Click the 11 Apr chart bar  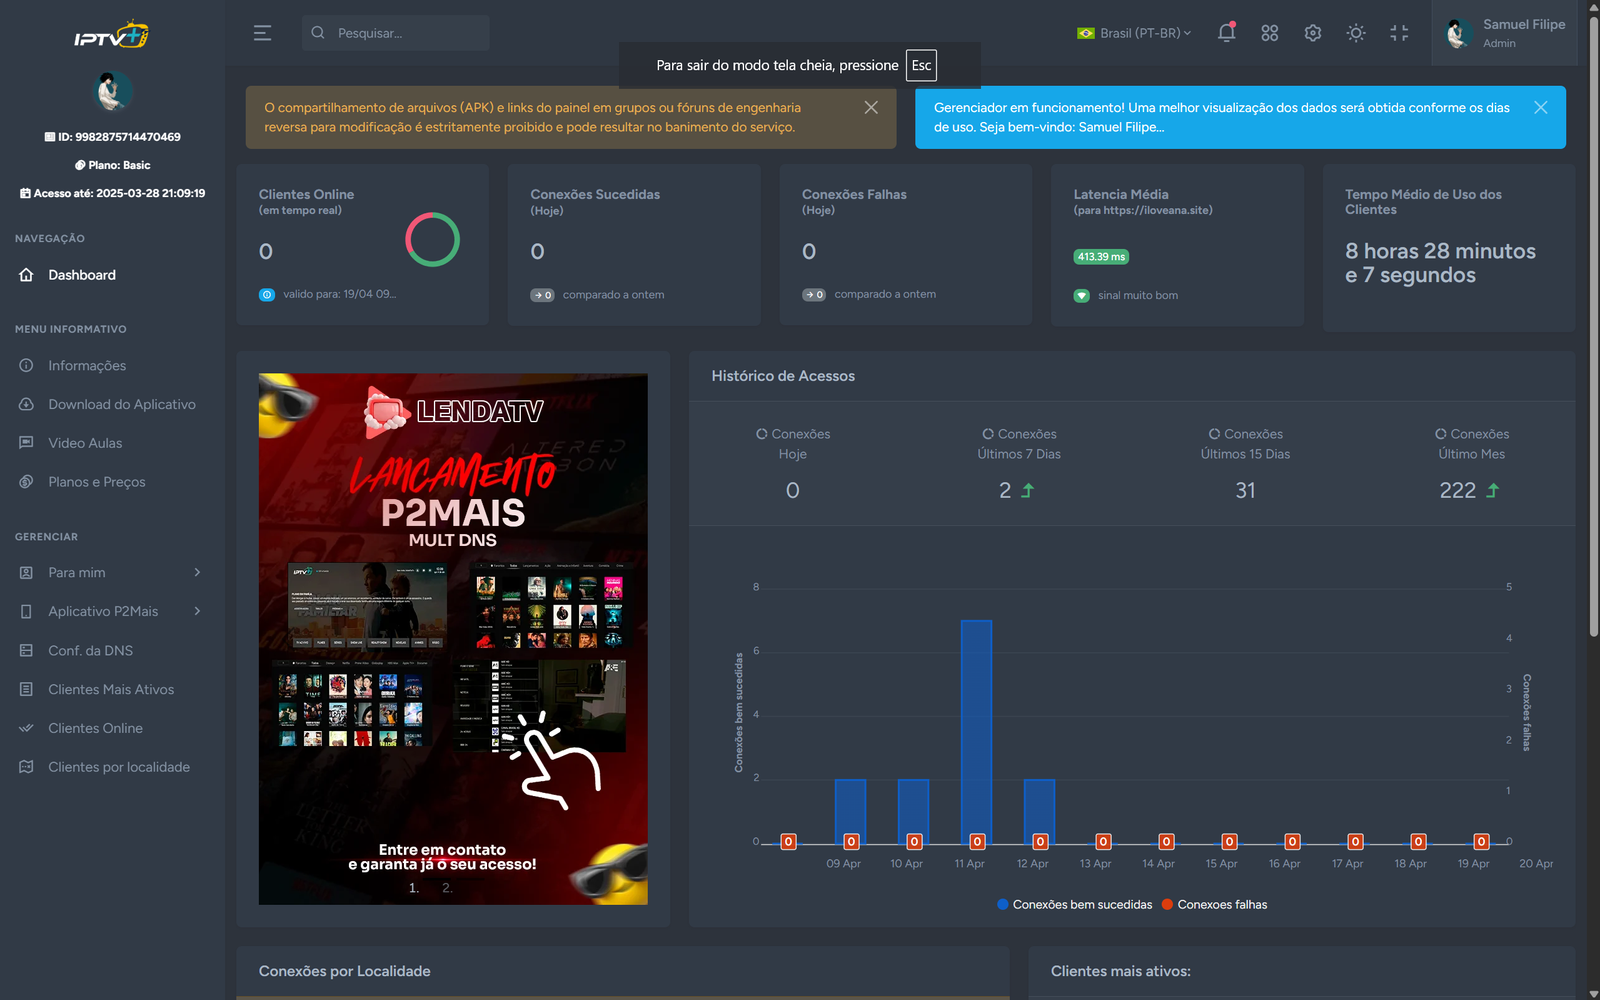(x=976, y=731)
